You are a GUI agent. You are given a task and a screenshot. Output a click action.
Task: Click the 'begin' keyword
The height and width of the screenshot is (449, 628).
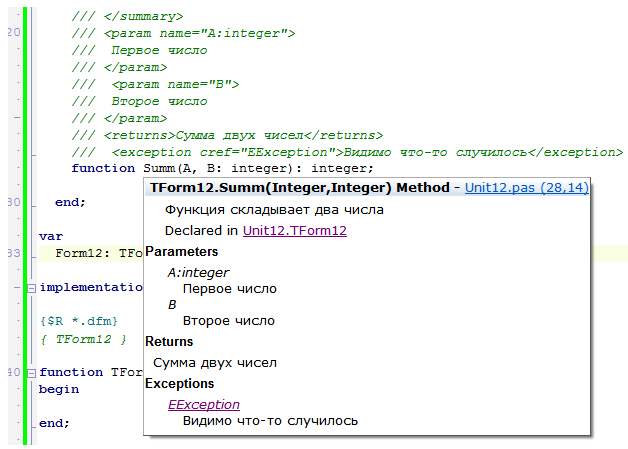coord(59,389)
